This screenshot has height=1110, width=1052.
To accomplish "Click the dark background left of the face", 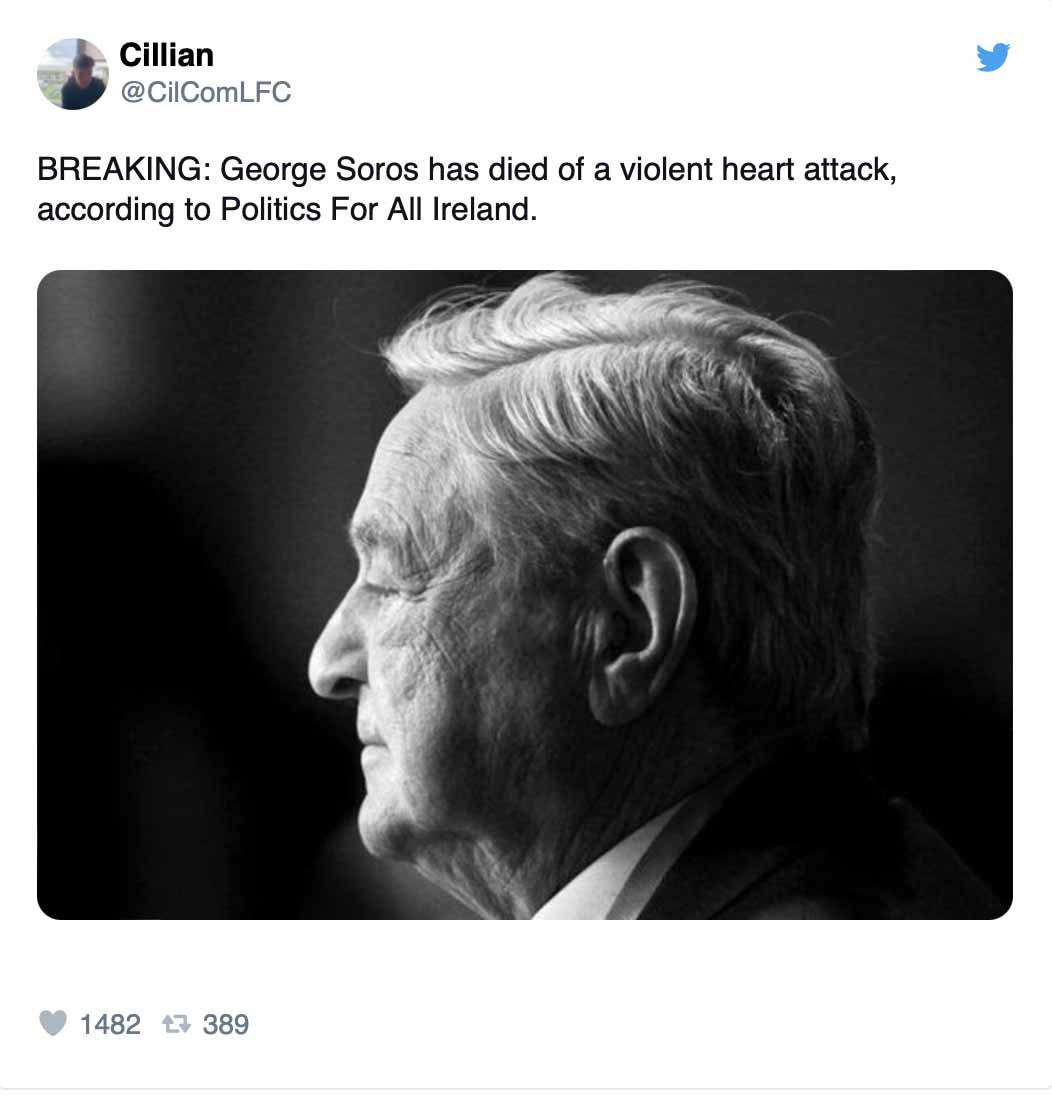I will coord(180,600).
